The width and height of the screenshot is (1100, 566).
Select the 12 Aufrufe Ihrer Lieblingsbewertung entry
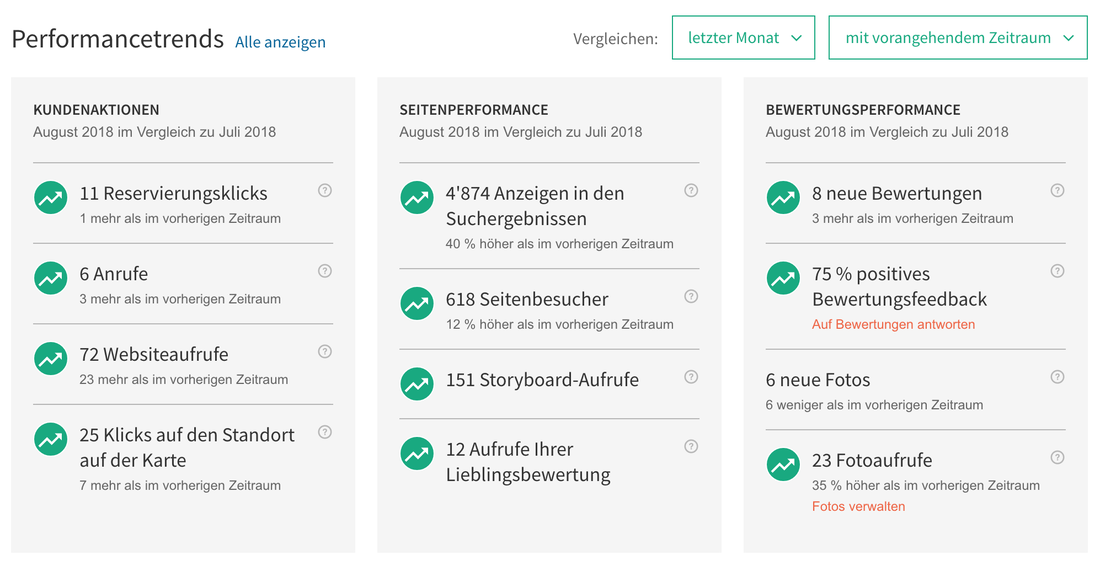click(549, 461)
